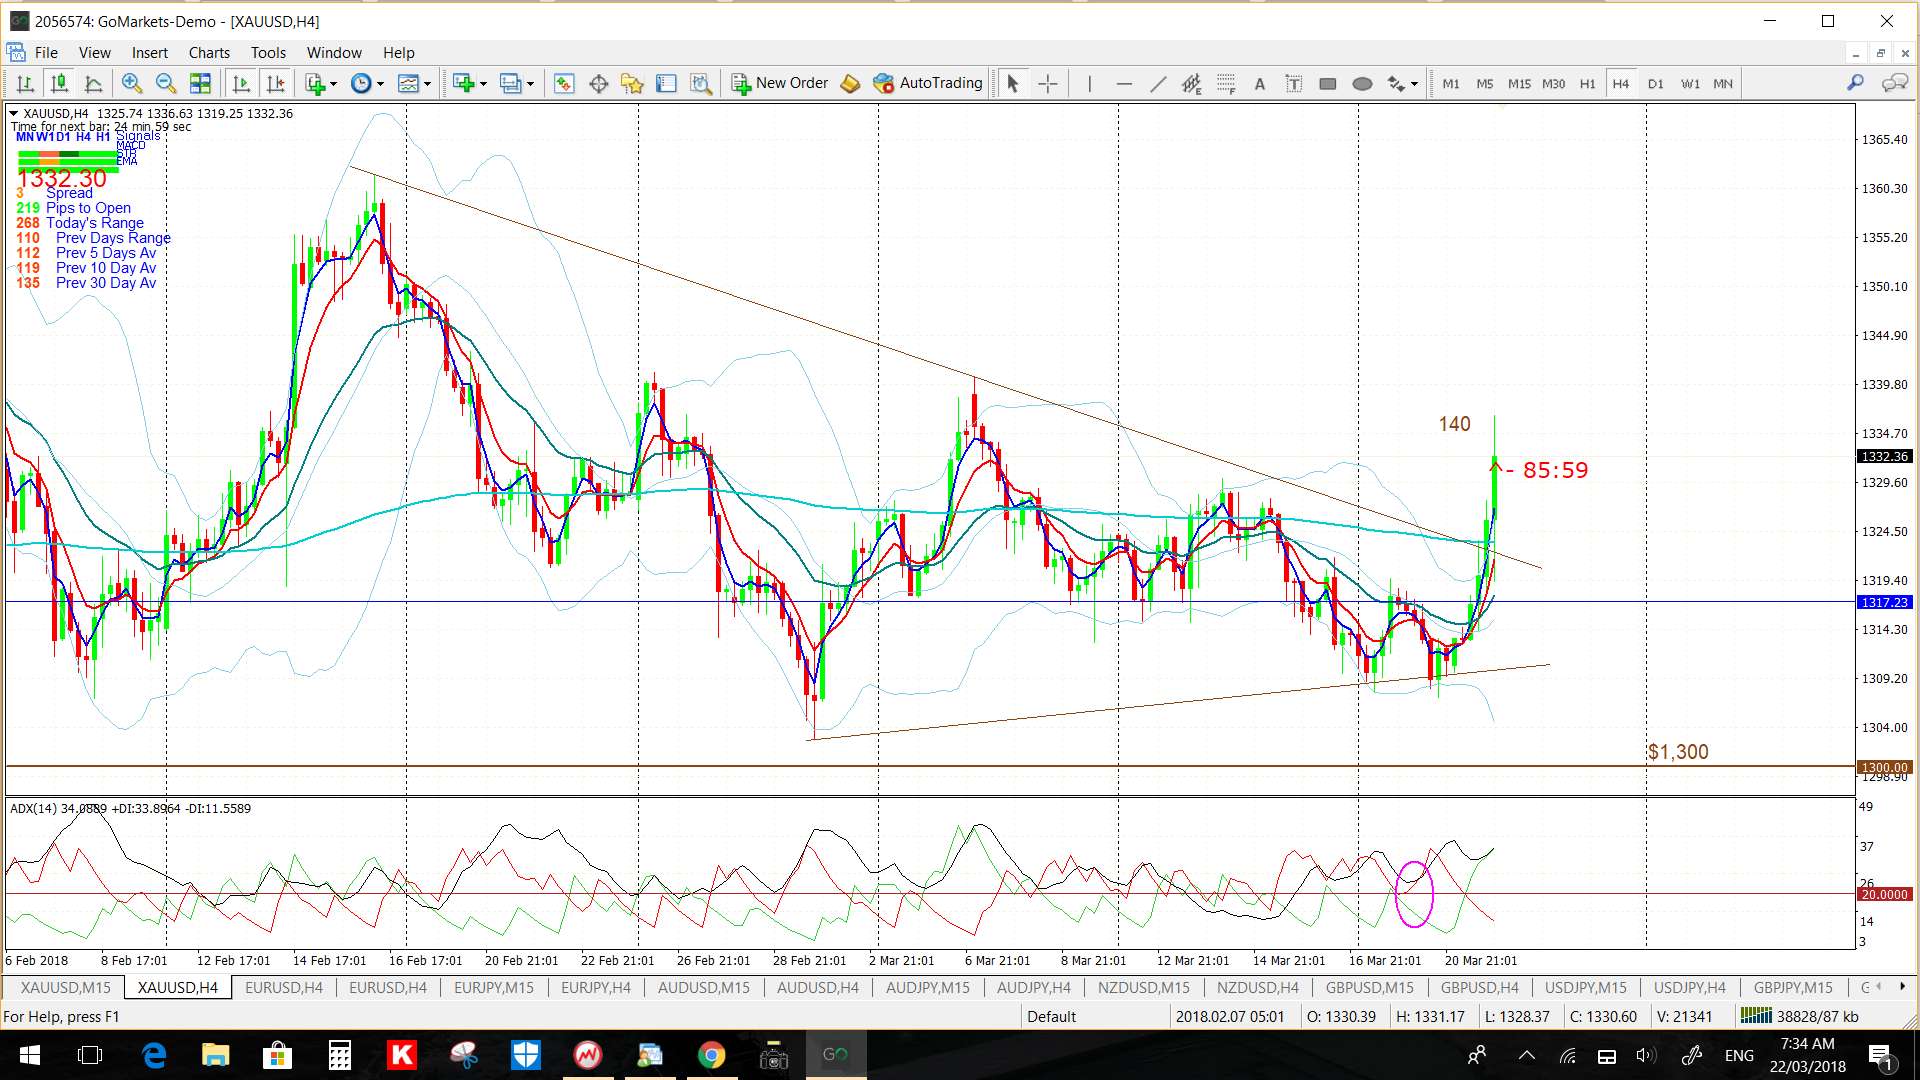Select the vertical line drawing tool

[x=1090, y=84]
